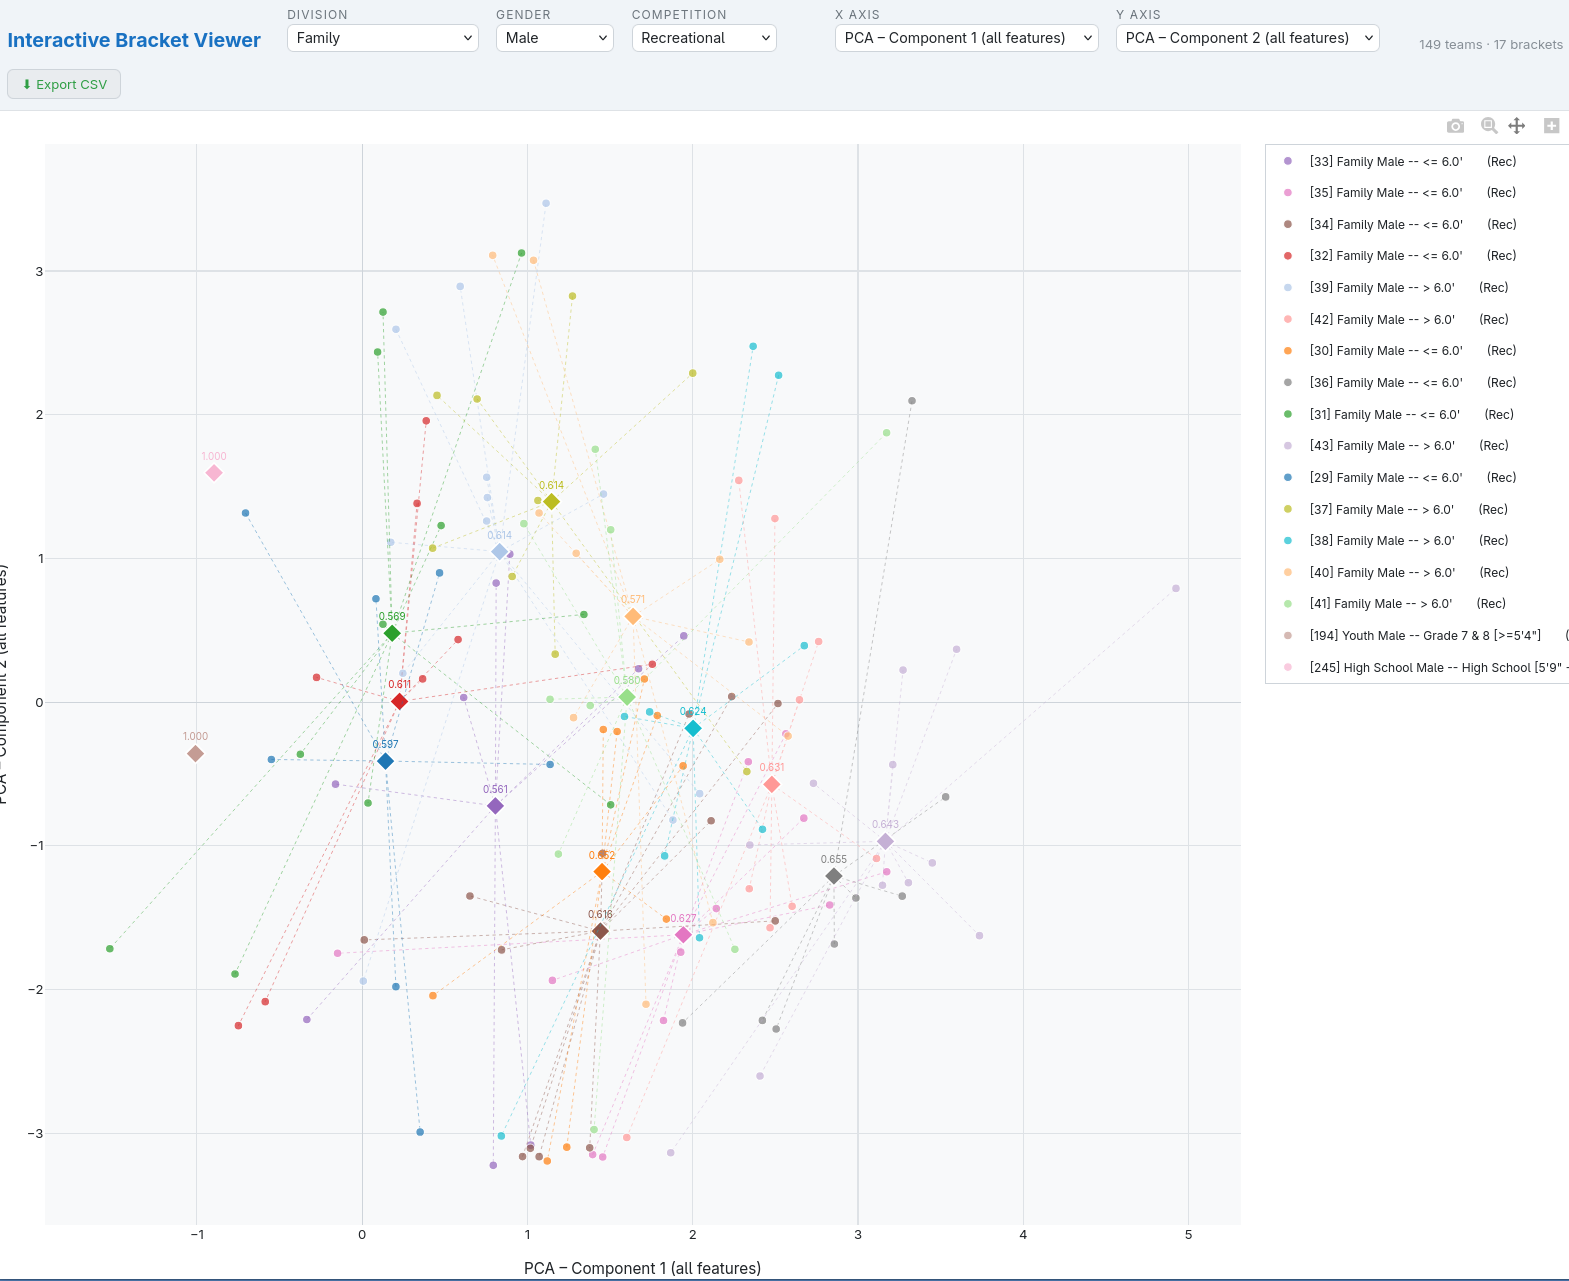Toggle legend entry [42] Family Male > 6.0'
The image size is (1569, 1281).
tap(1418, 320)
